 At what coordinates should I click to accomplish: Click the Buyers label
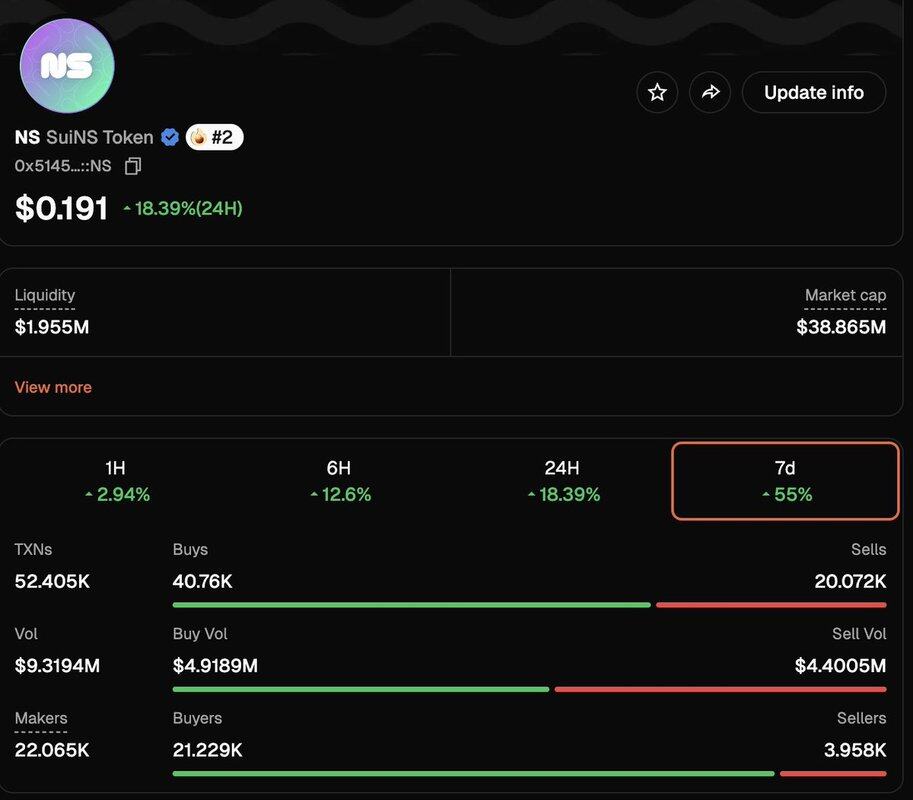pyautogui.click(x=197, y=718)
